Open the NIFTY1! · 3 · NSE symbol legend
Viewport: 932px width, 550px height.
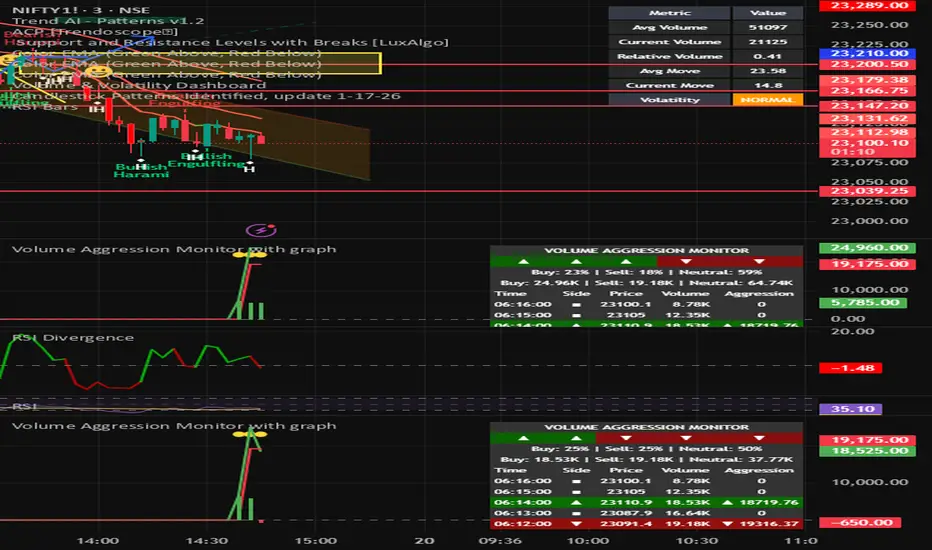pos(81,10)
